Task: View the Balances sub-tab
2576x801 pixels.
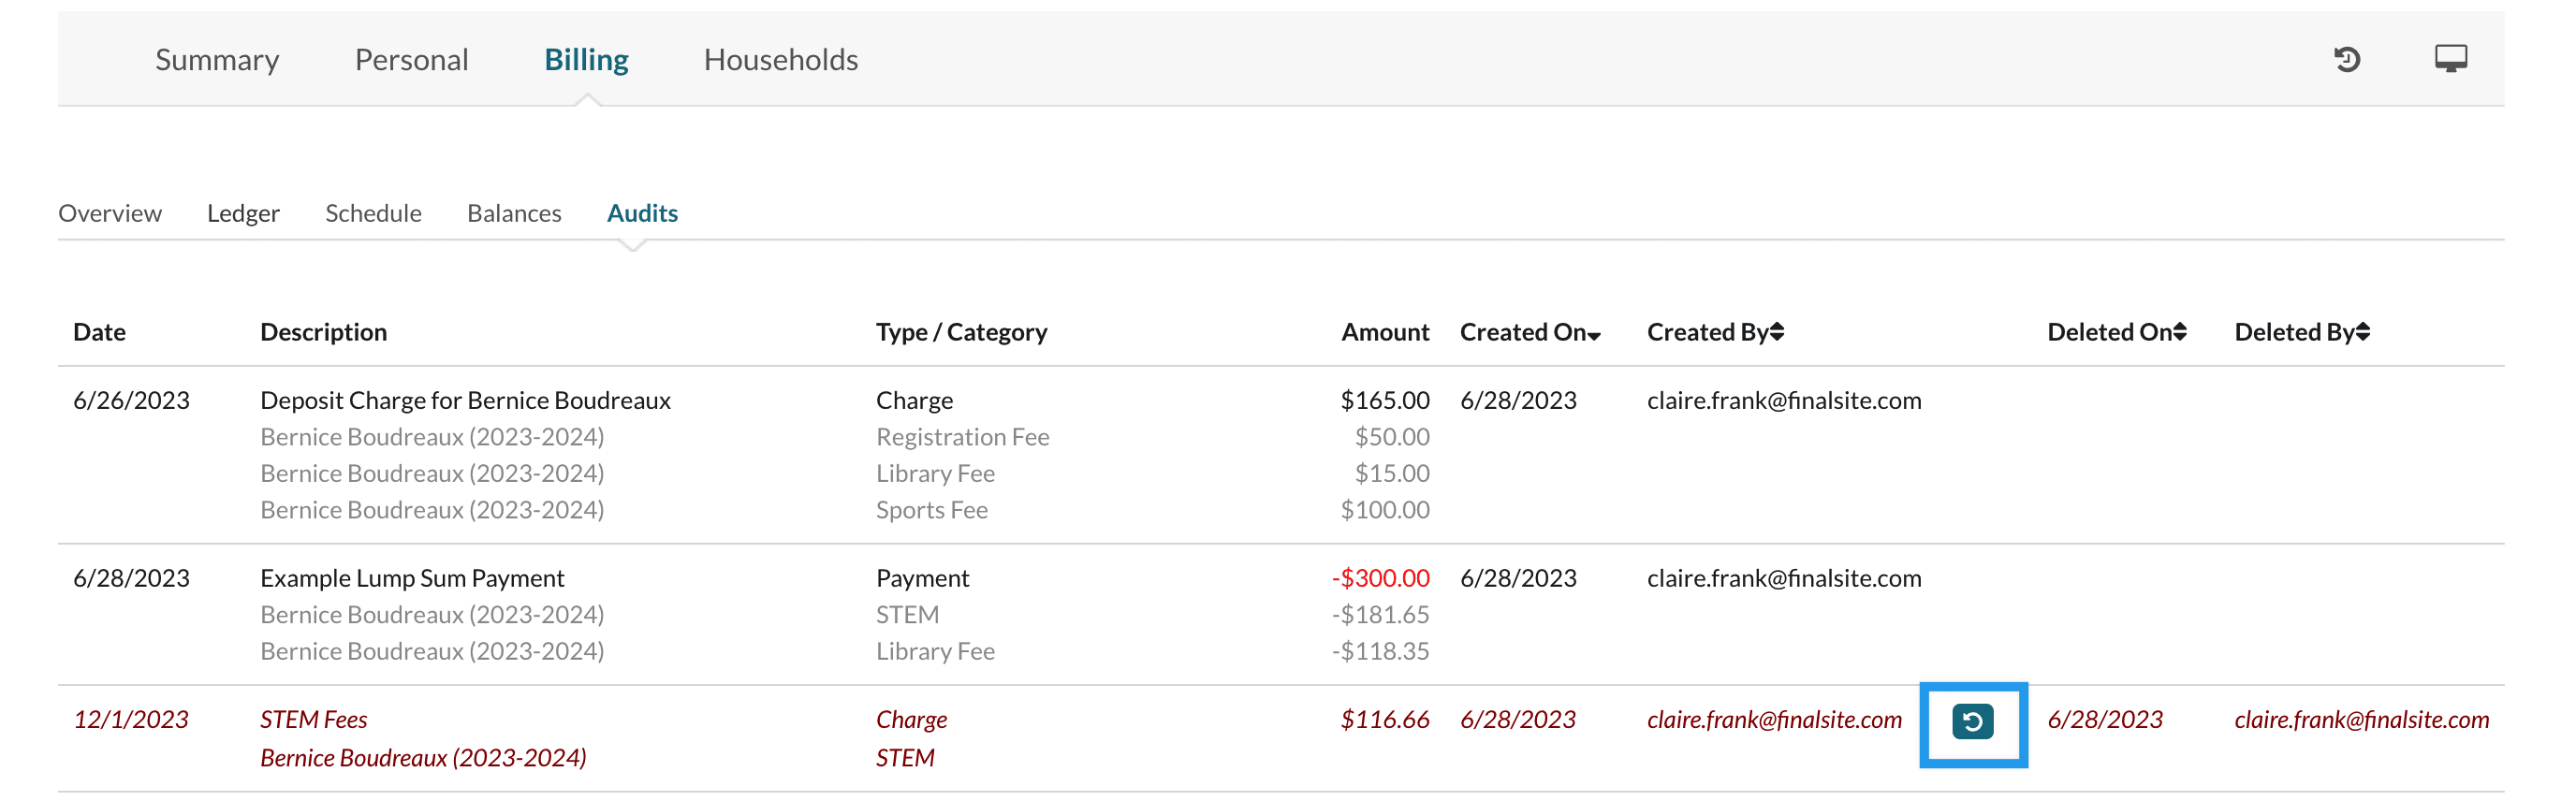Action: (x=514, y=213)
